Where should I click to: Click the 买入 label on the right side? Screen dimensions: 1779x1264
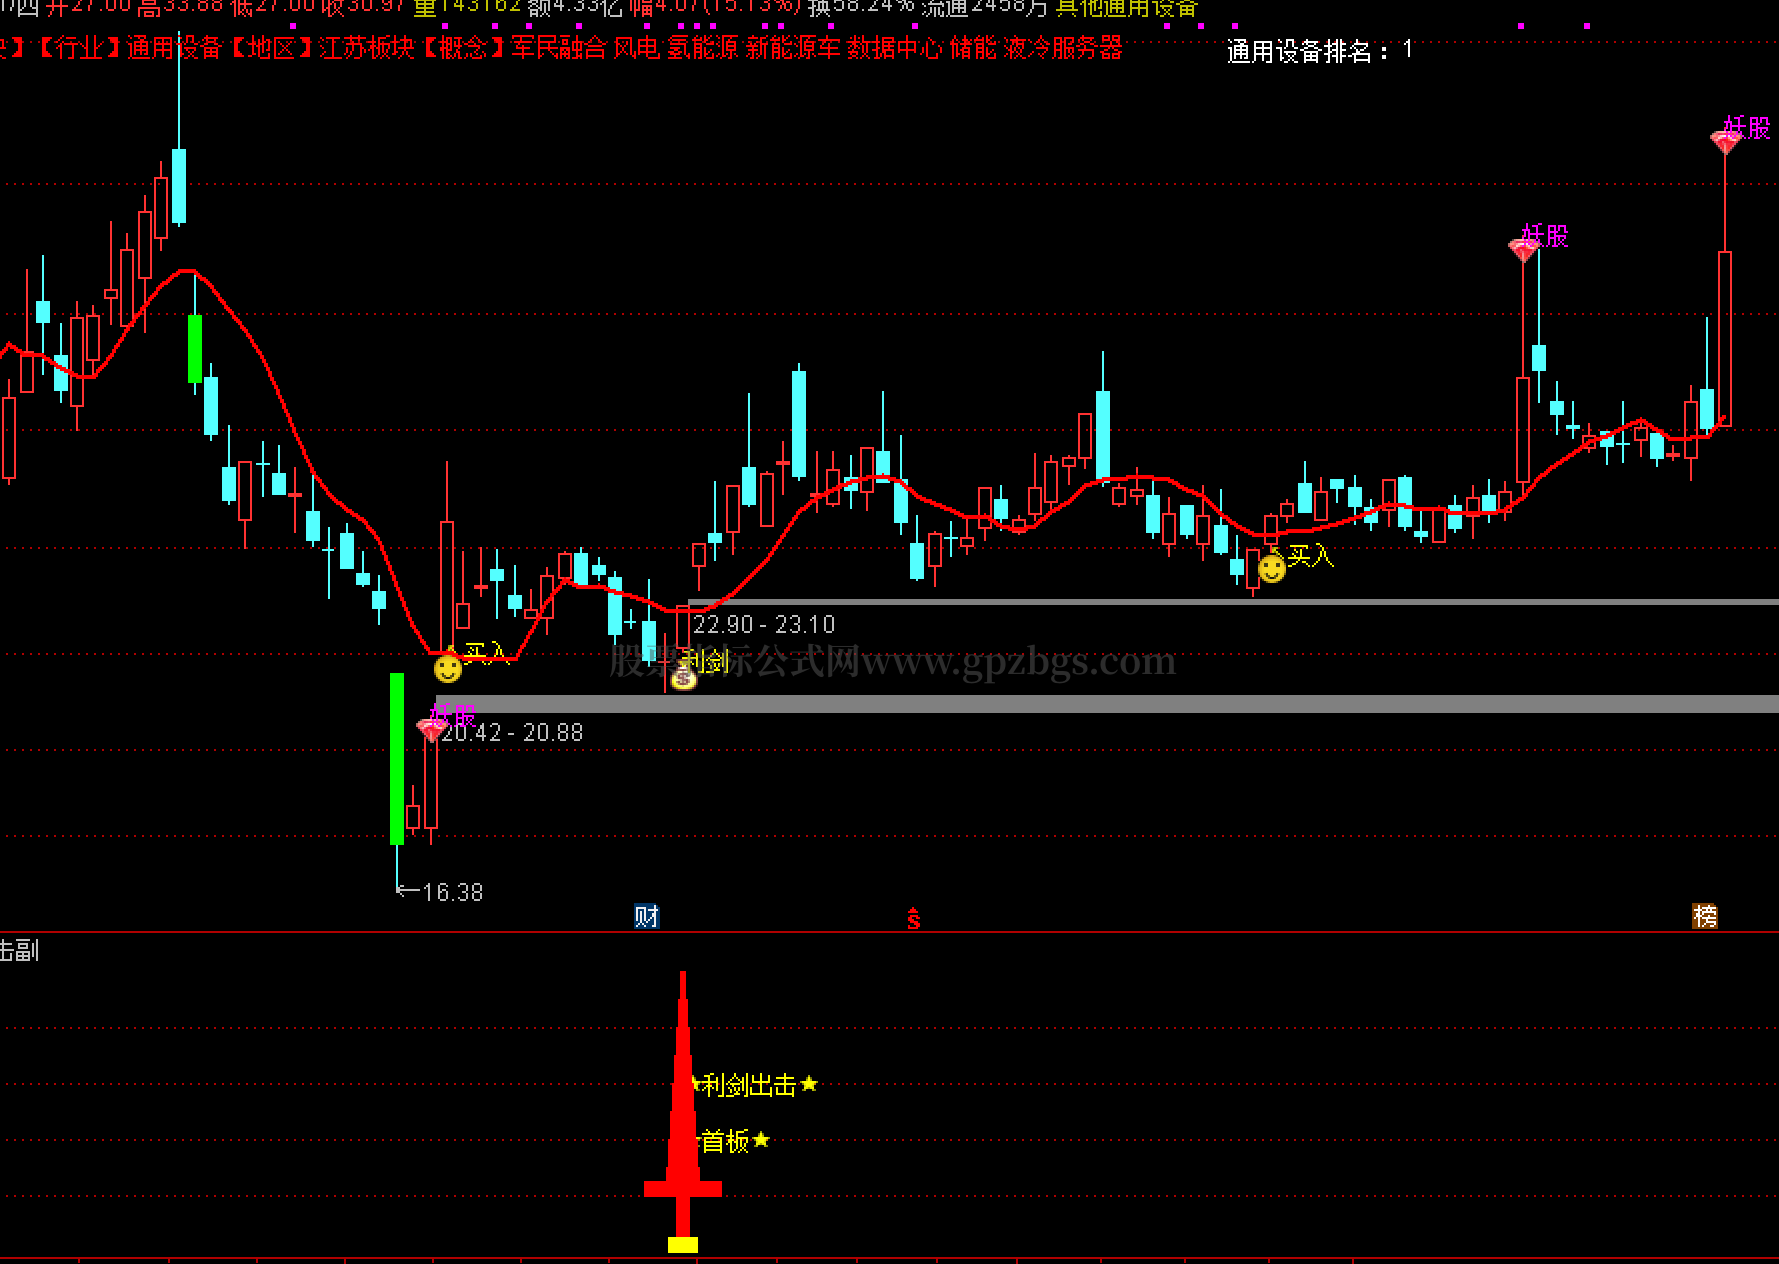[1311, 556]
